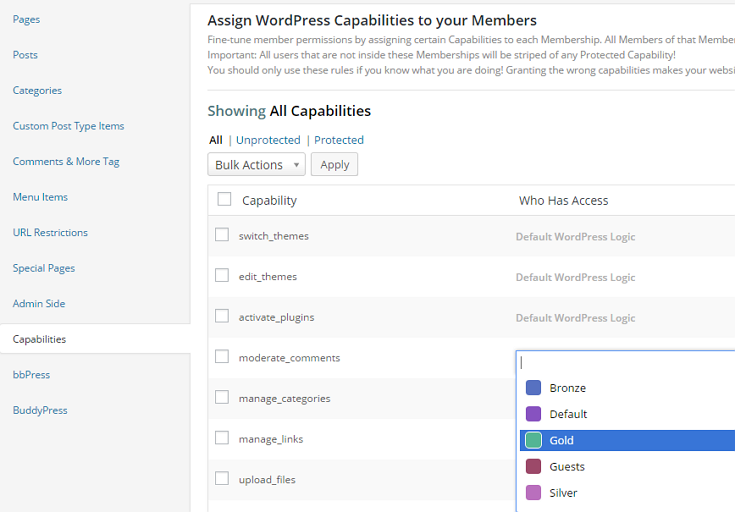
Task: Choose Guests membership option
Action: 628,467
